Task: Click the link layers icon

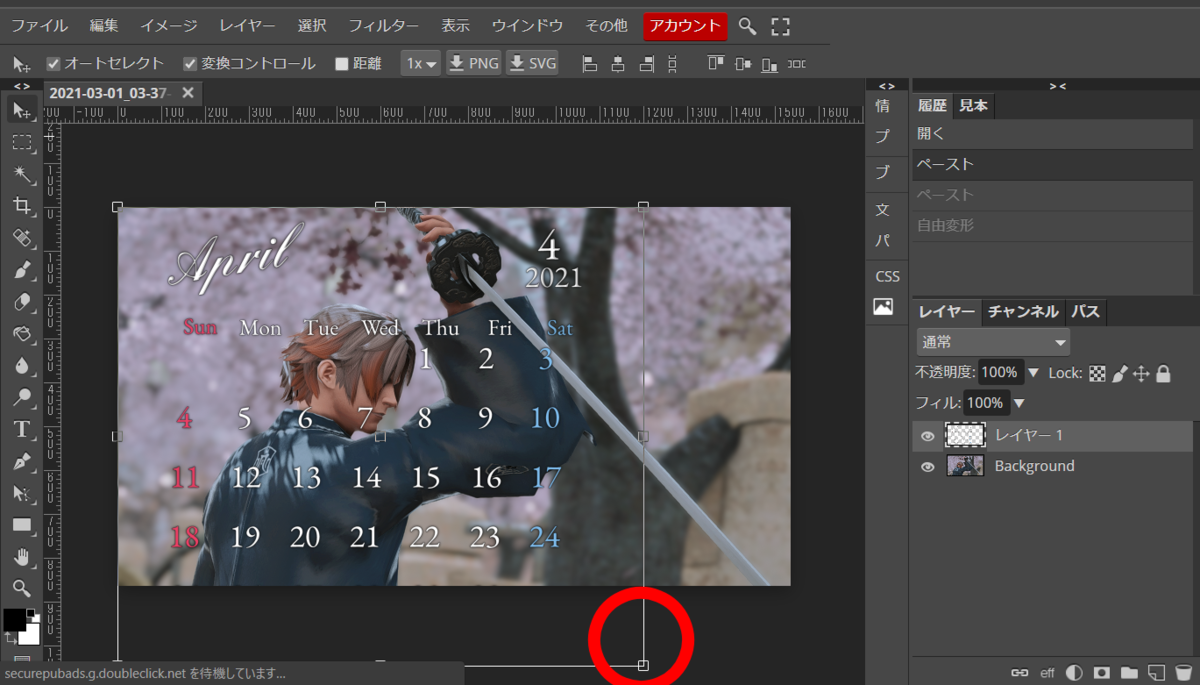Action: (x=1020, y=672)
